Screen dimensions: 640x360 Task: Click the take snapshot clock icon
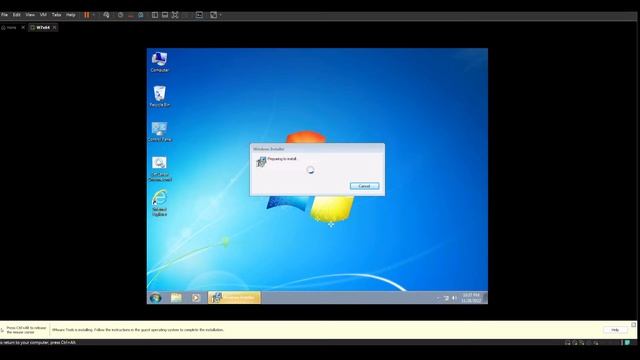tap(120, 15)
